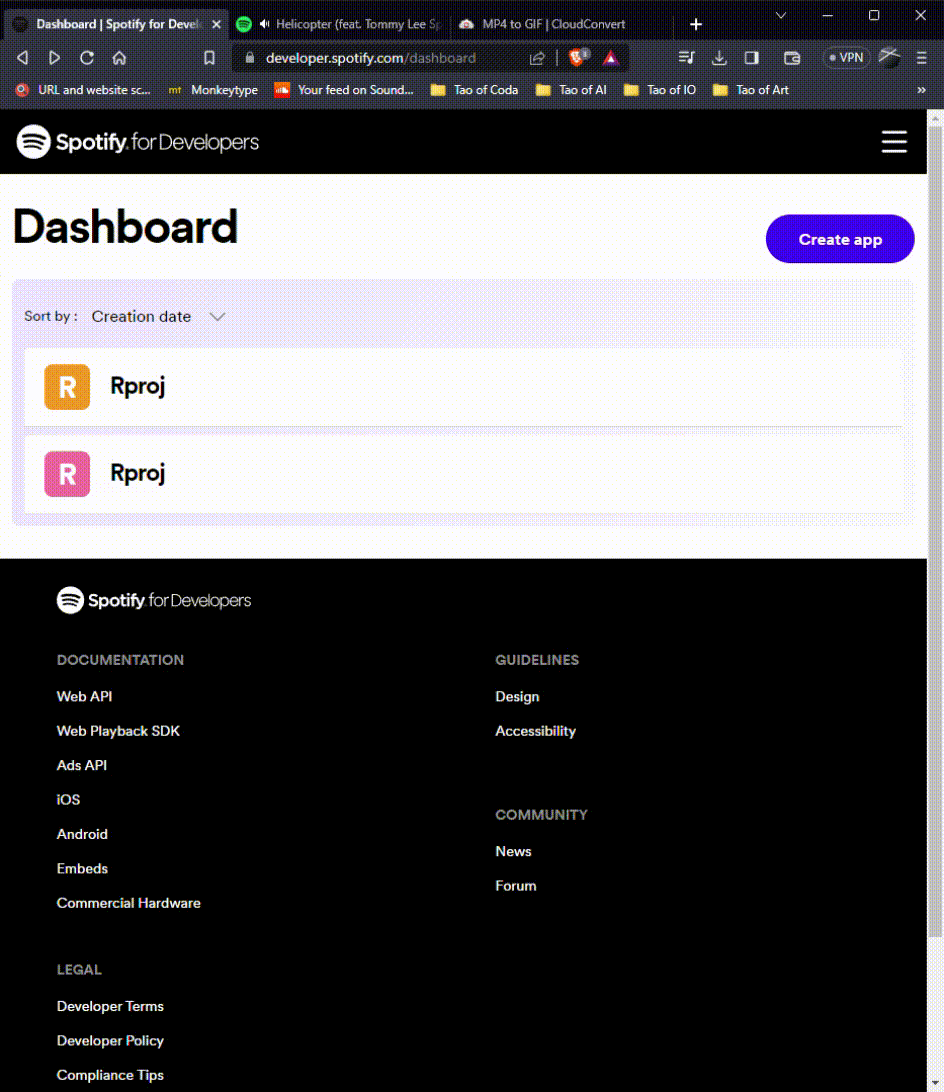
Task: Open the pink R app icon for Rproj
Action: [67, 474]
